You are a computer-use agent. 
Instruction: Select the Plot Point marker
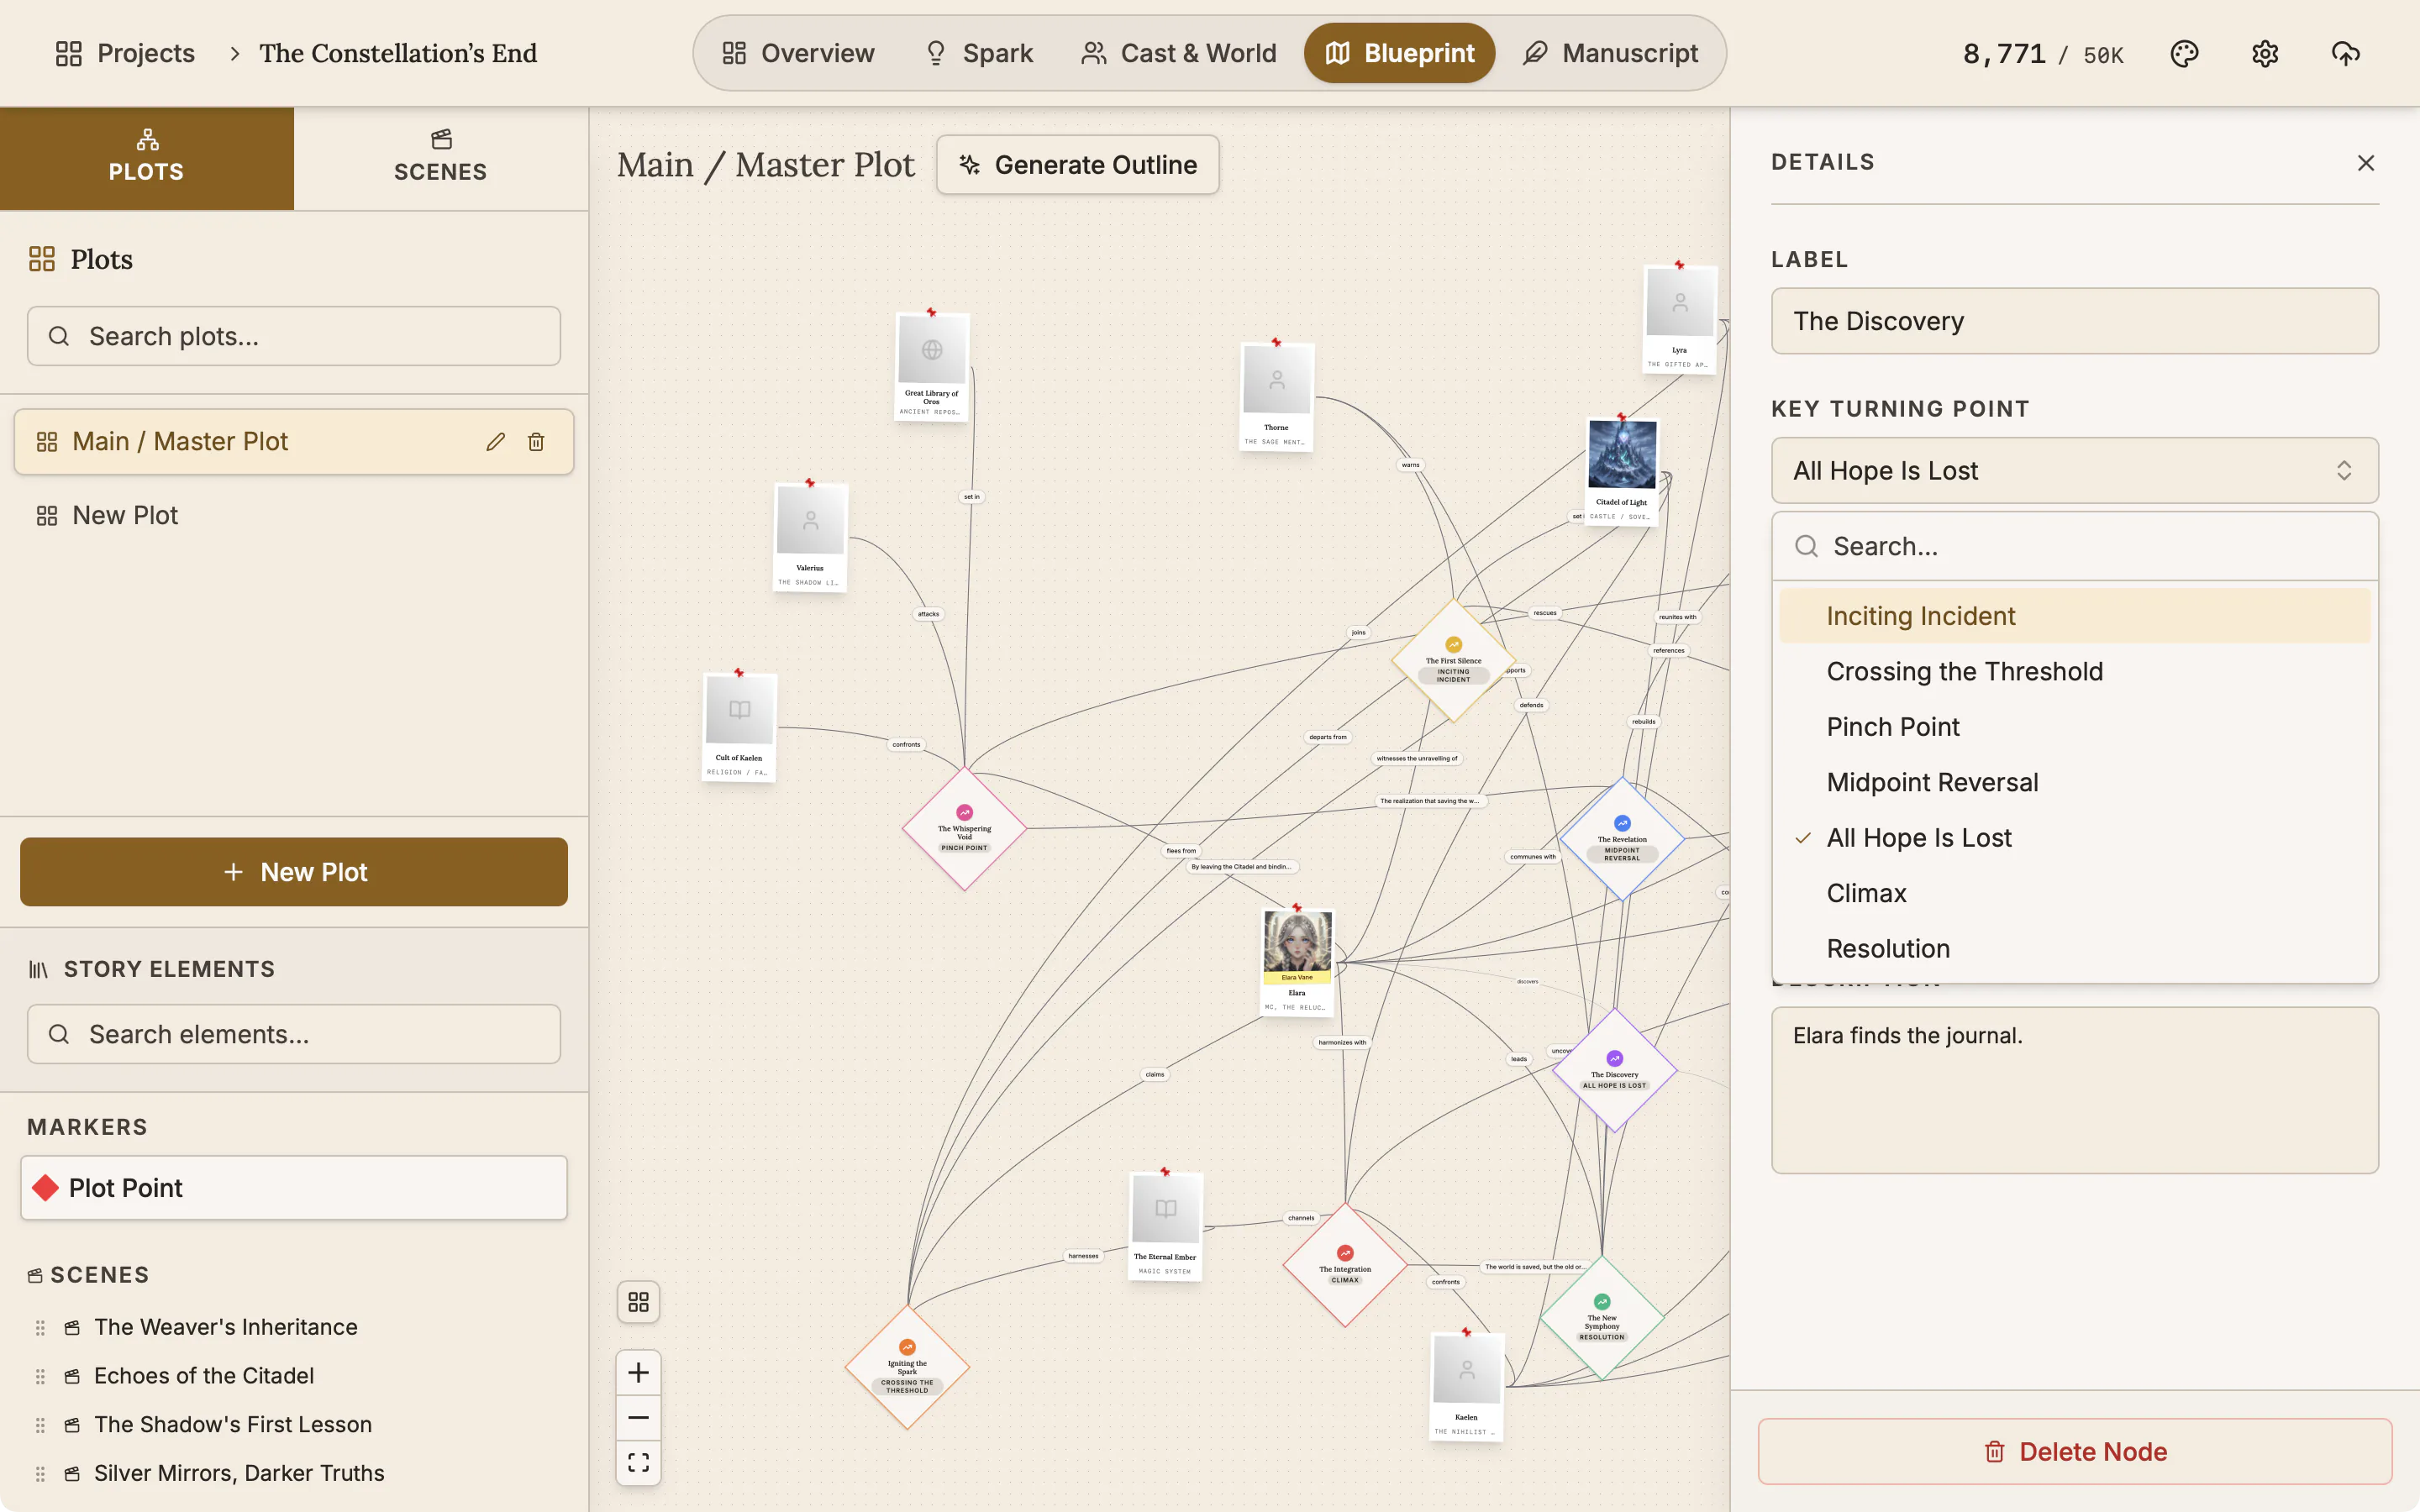[x=294, y=1188]
